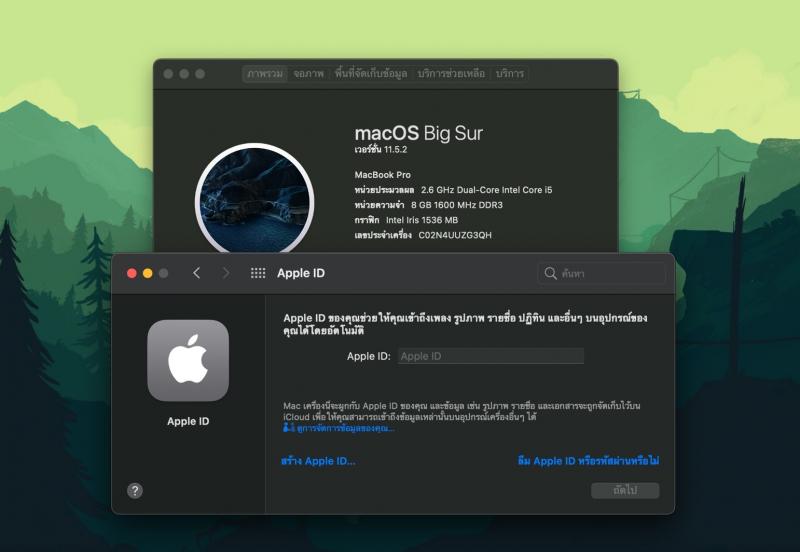
Task: Click the MacBook Pro model text
Action: (383, 174)
